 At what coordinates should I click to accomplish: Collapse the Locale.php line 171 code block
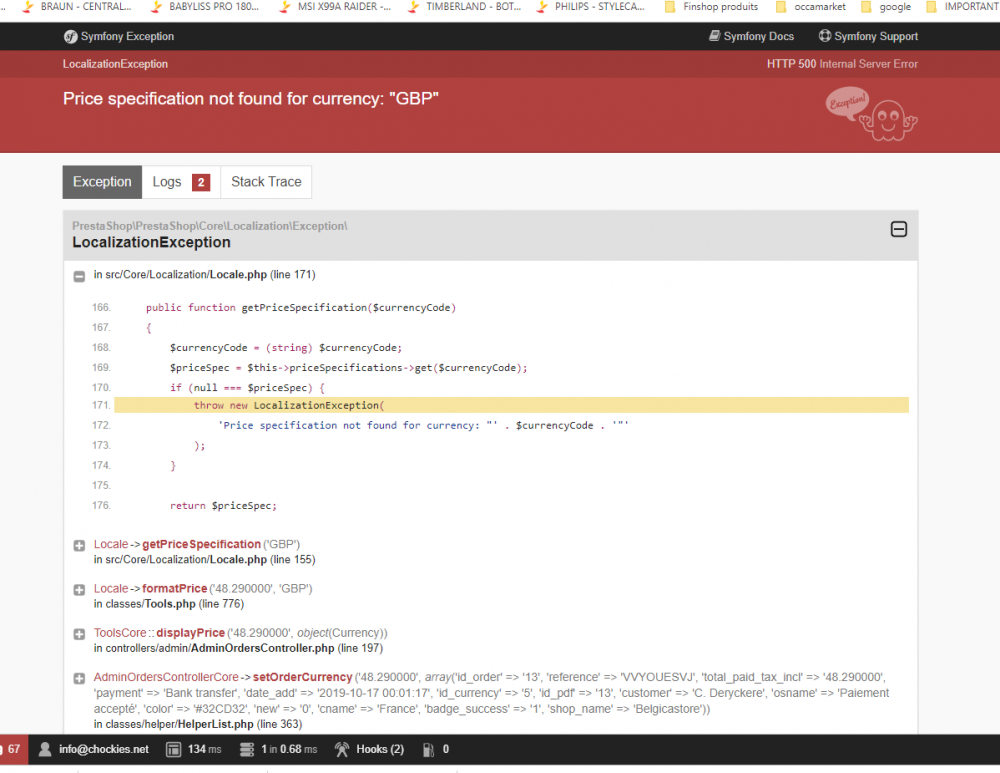[79, 276]
